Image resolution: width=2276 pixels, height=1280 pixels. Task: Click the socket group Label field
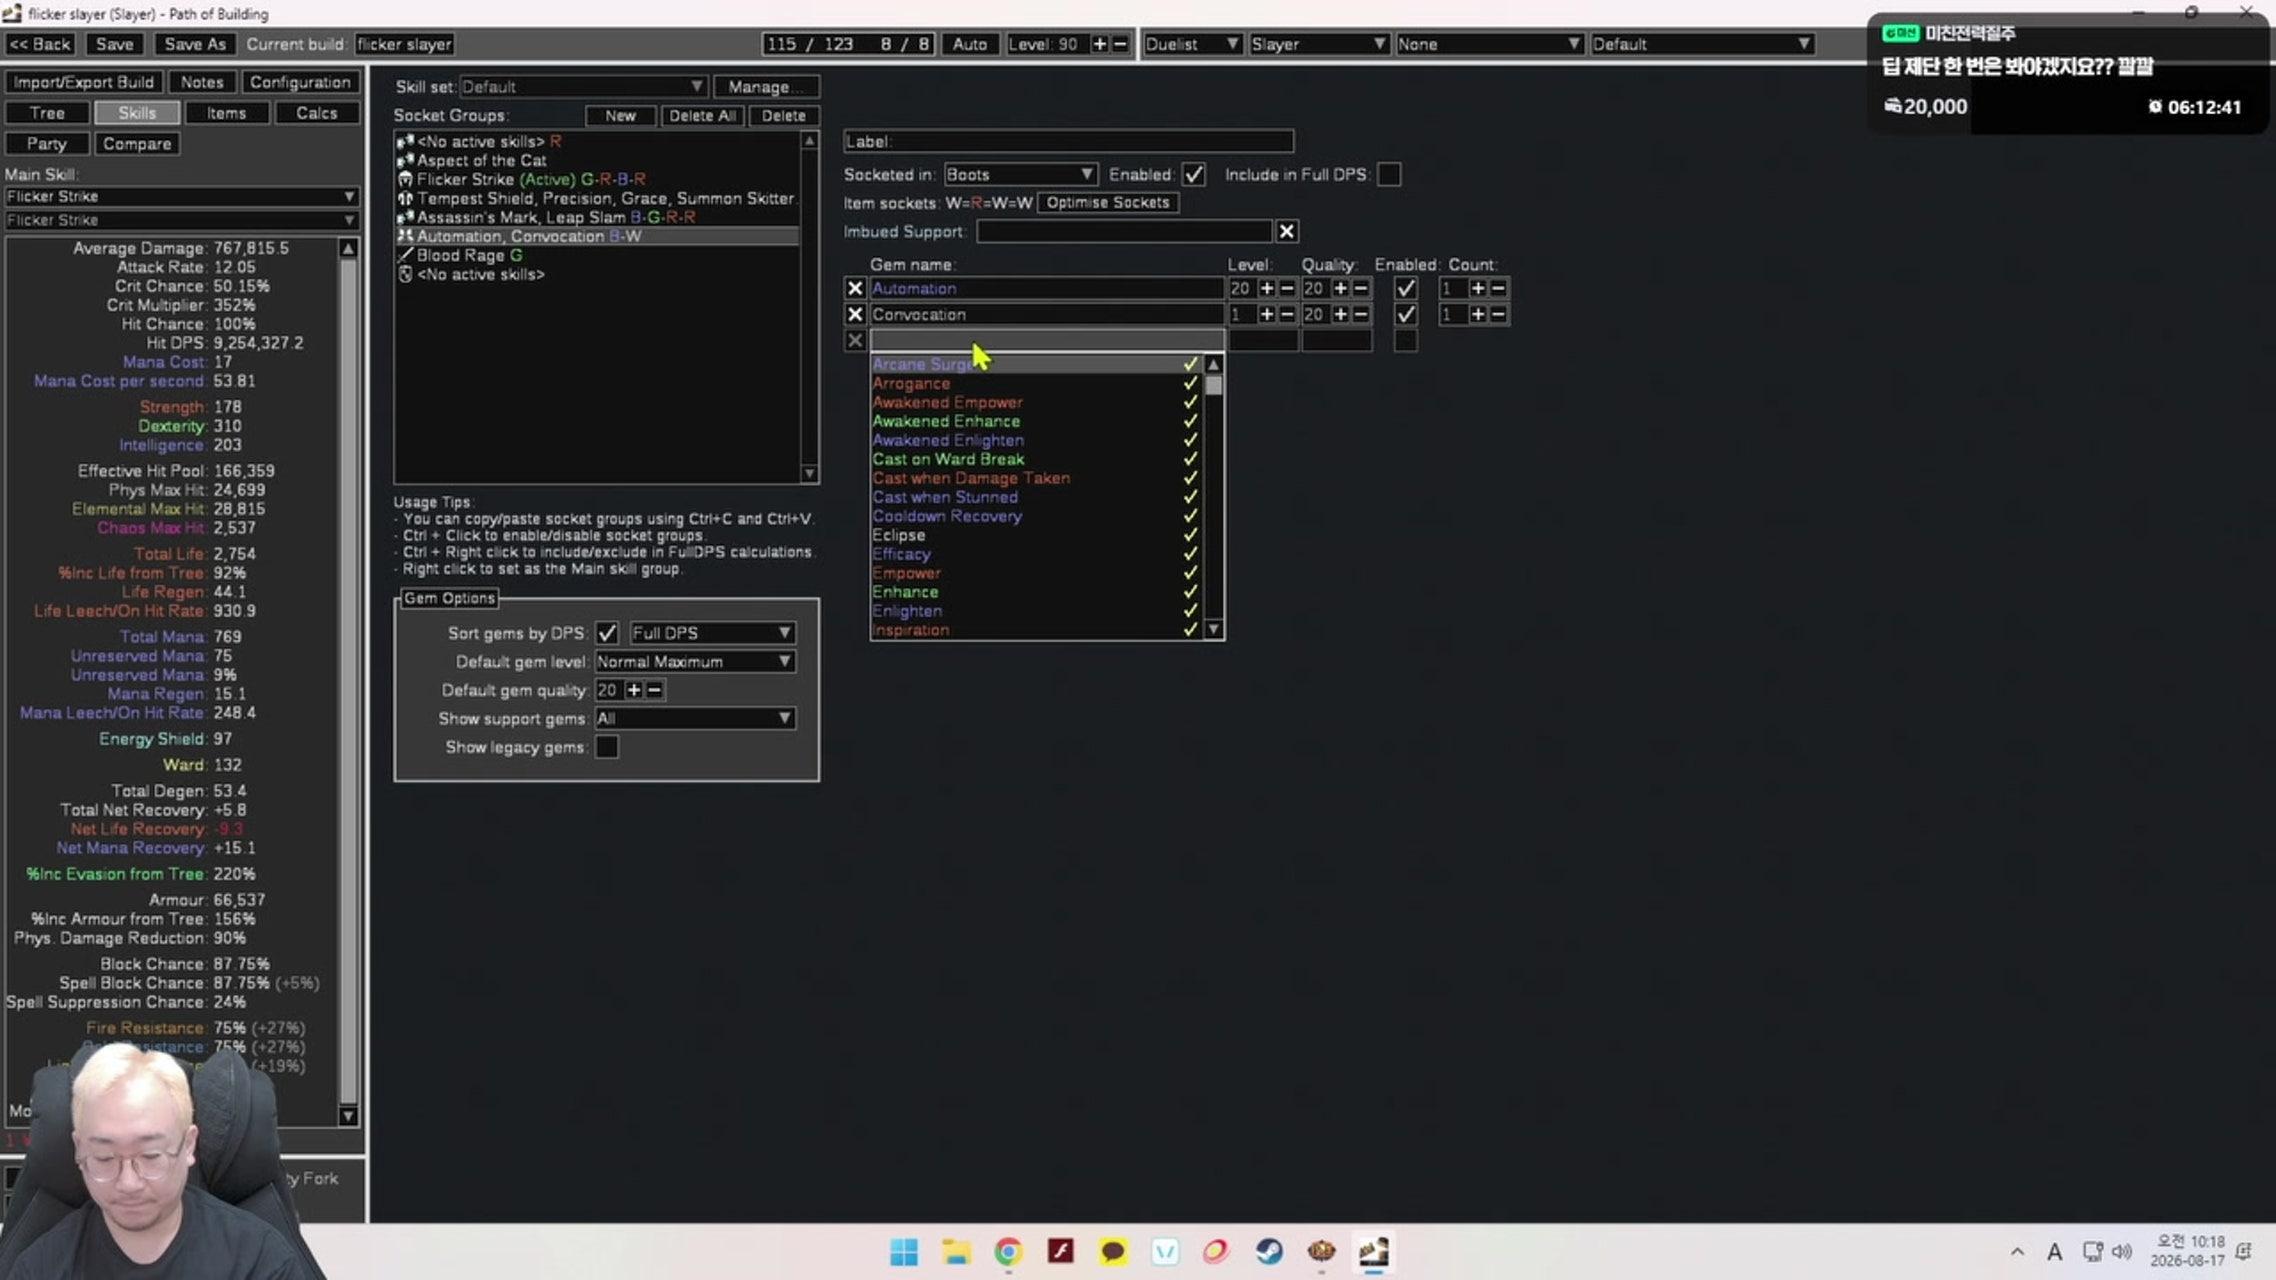[x=1068, y=142]
